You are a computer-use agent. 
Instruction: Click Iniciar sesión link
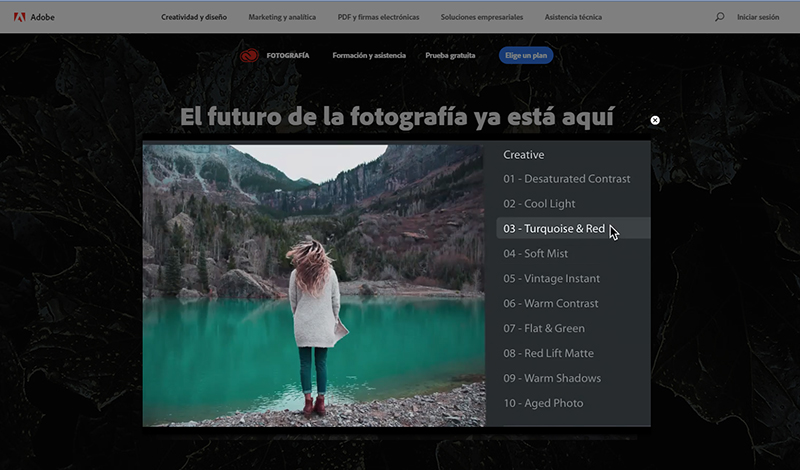tap(758, 17)
